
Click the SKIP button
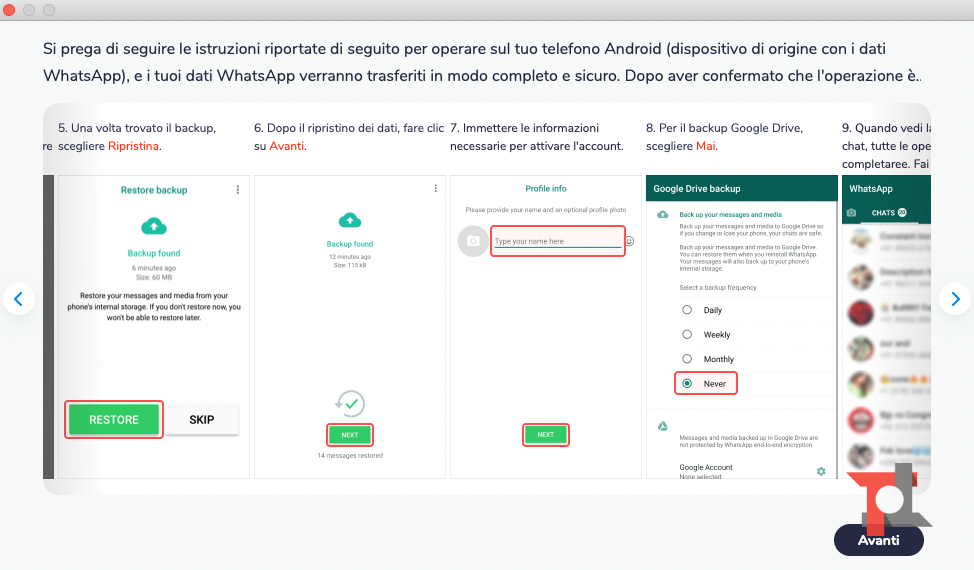pyautogui.click(x=202, y=420)
